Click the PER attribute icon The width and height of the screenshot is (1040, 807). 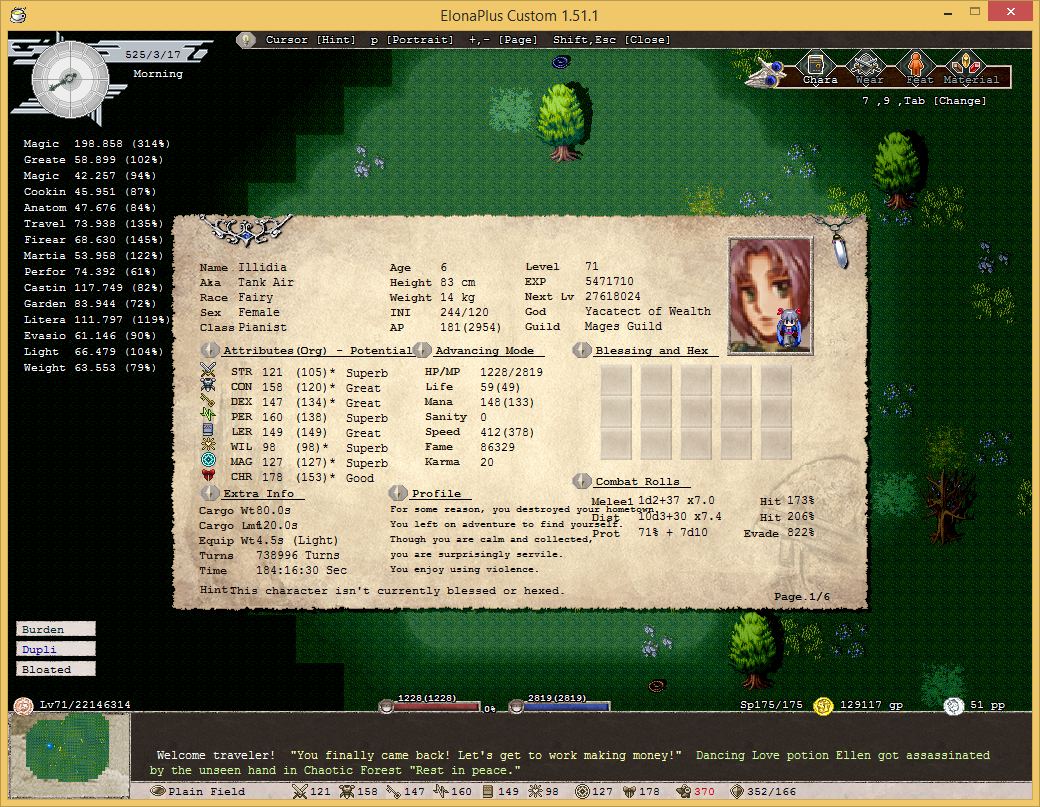(208, 414)
